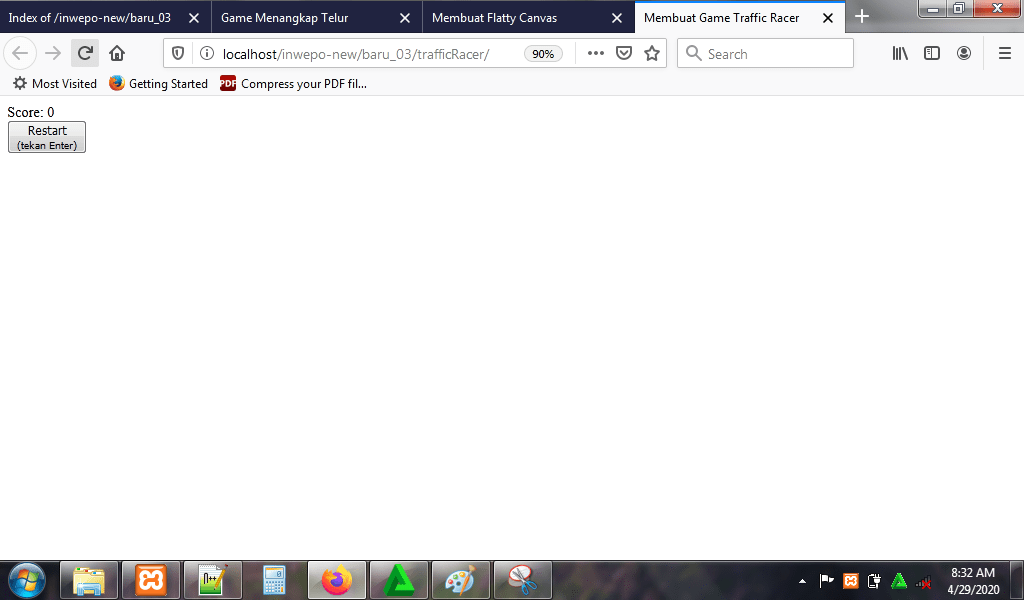The image size is (1024, 600).
Task: Open Notepad++ from the taskbar
Action: [x=213, y=580]
